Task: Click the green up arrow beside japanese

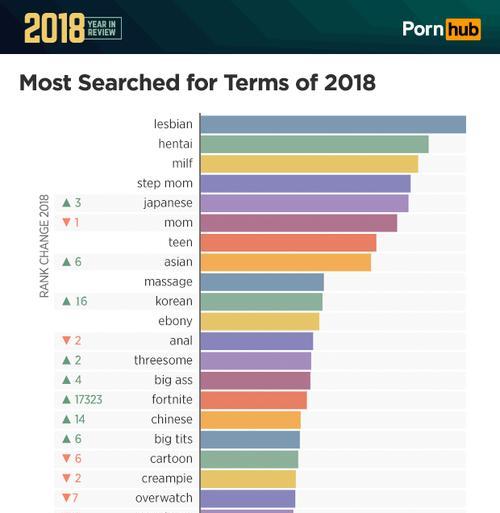Action: pyautogui.click(x=67, y=202)
